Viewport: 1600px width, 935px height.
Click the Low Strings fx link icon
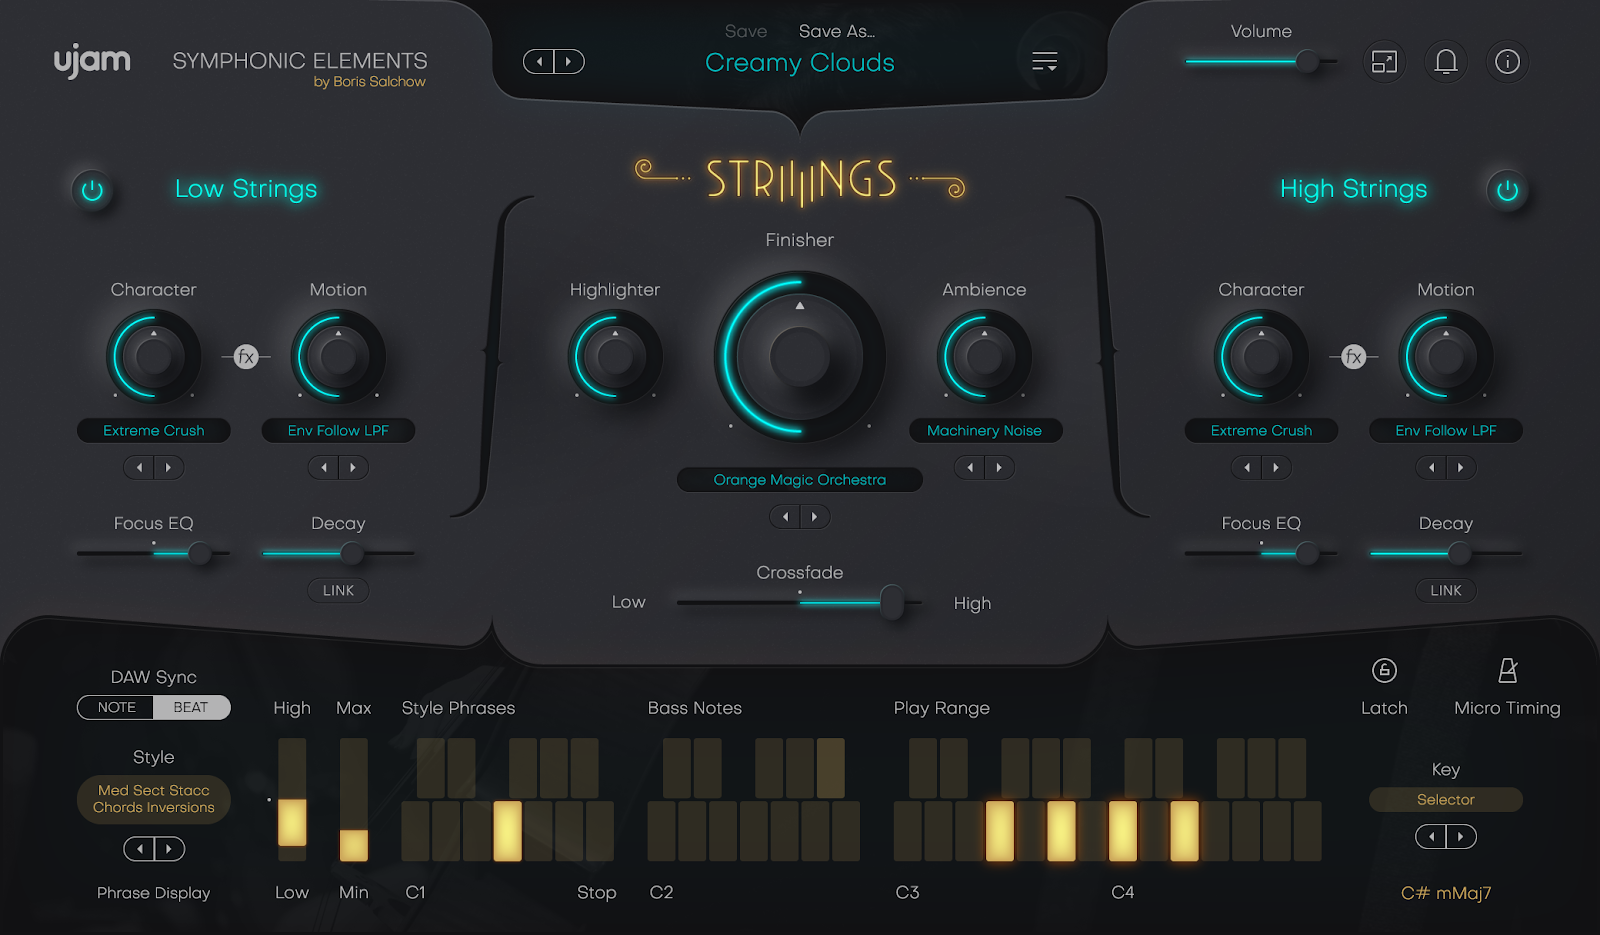point(246,356)
